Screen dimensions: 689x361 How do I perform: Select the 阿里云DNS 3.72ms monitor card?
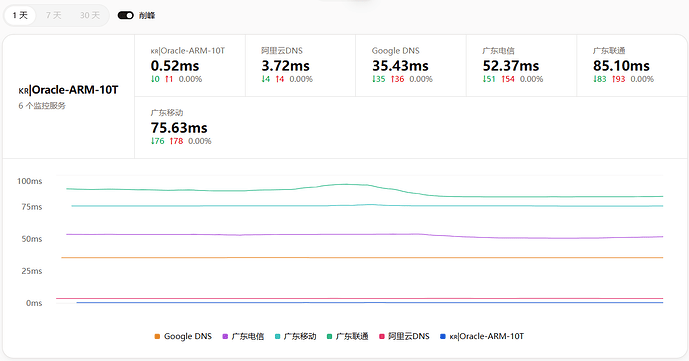(x=301, y=65)
